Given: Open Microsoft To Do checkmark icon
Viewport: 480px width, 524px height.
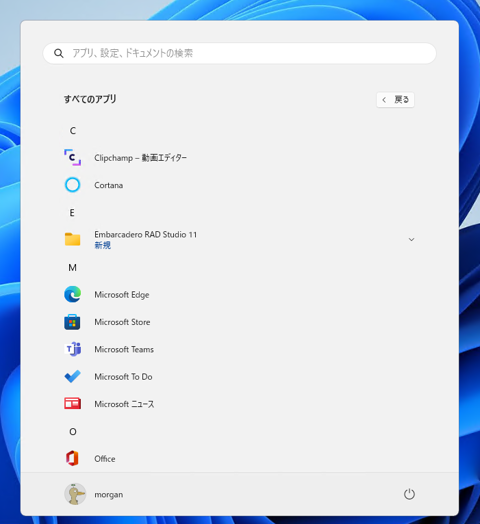Looking at the screenshot, I should (73, 377).
